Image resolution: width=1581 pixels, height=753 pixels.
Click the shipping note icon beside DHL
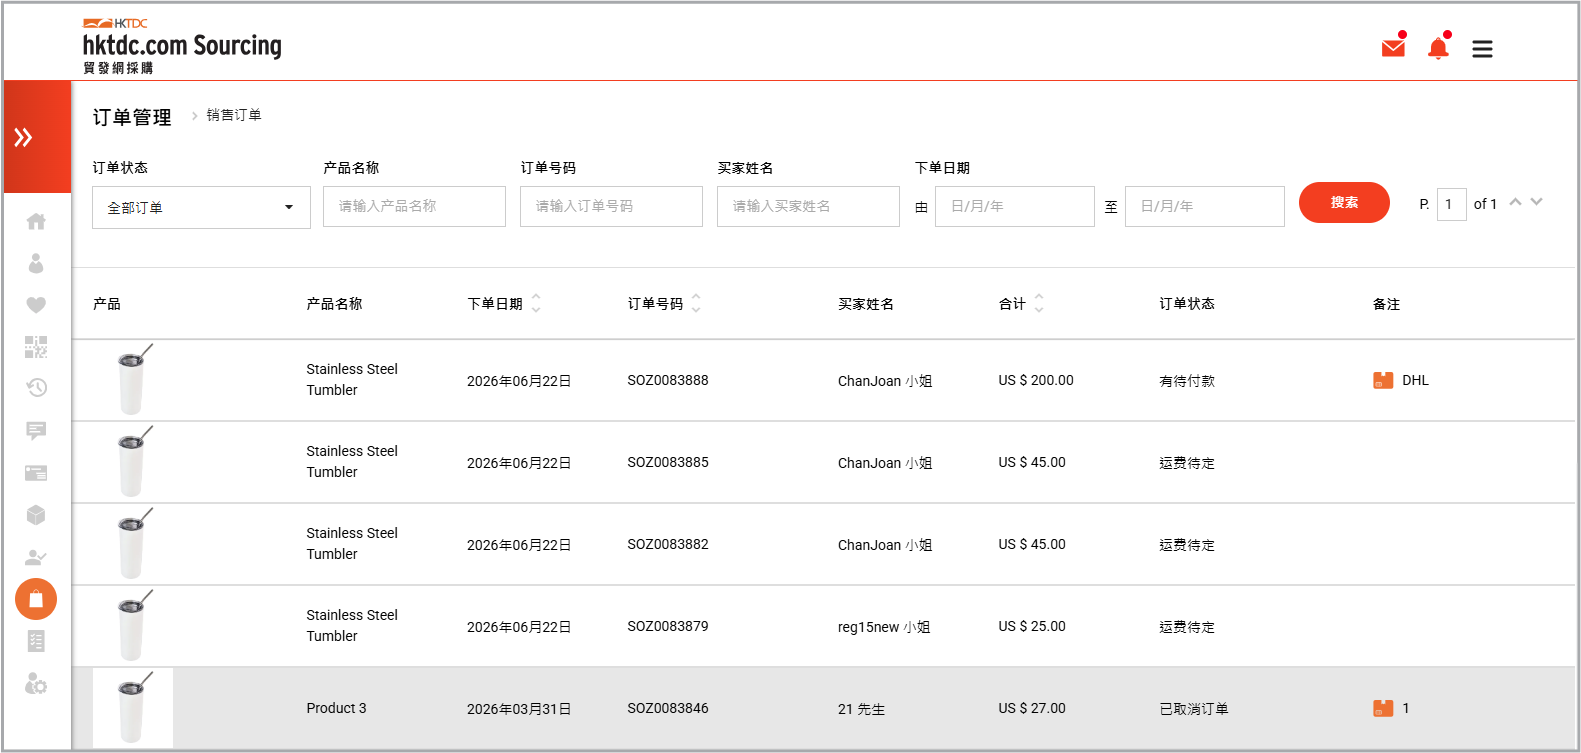[1383, 380]
